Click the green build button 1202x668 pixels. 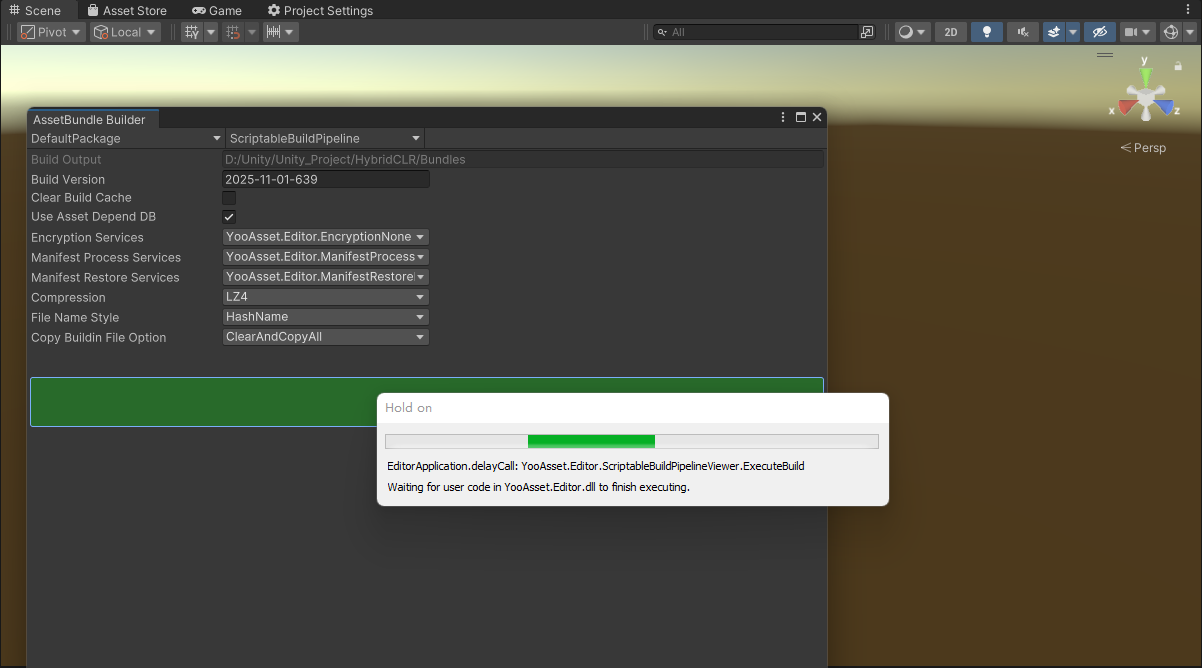pyautogui.click(x=427, y=402)
